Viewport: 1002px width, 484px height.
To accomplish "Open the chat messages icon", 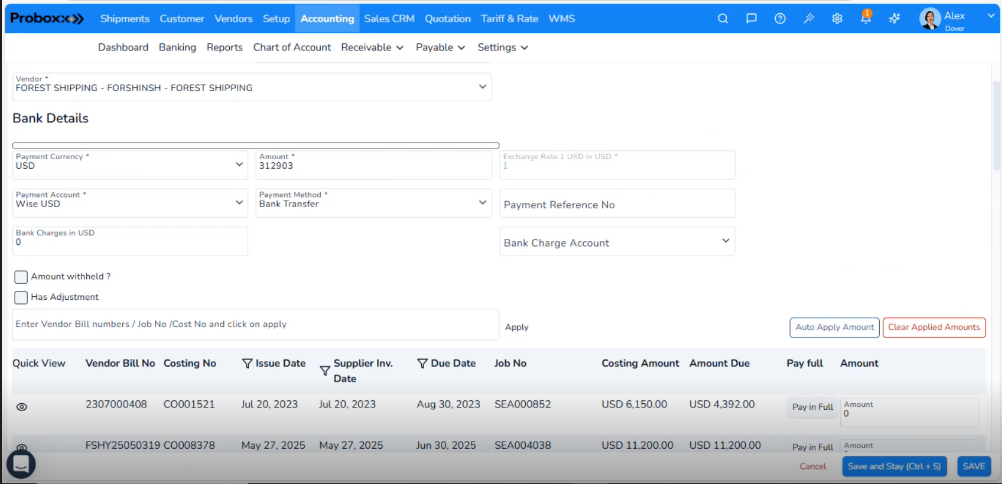I will (x=751, y=18).
